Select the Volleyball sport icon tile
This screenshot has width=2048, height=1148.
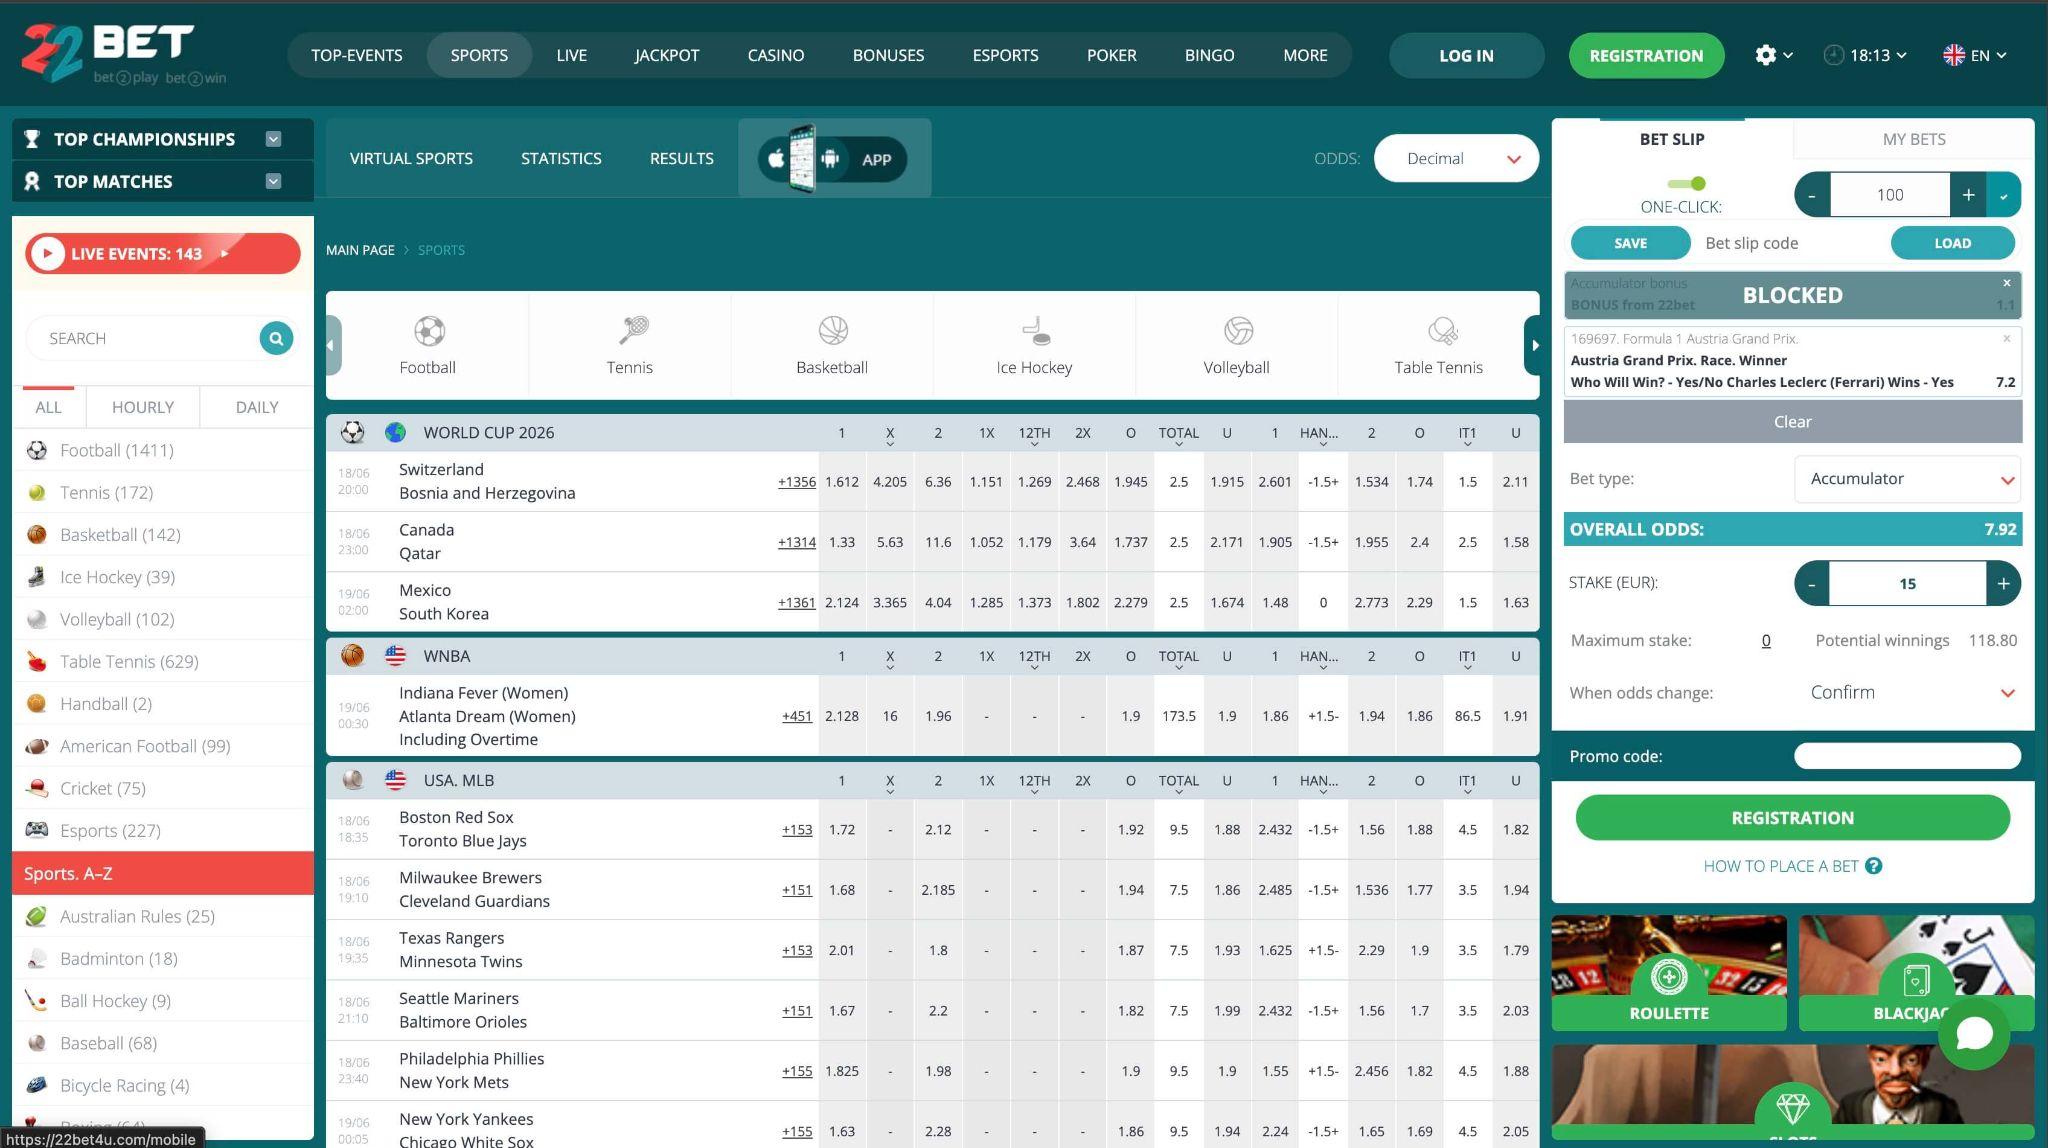(1236, 346)
